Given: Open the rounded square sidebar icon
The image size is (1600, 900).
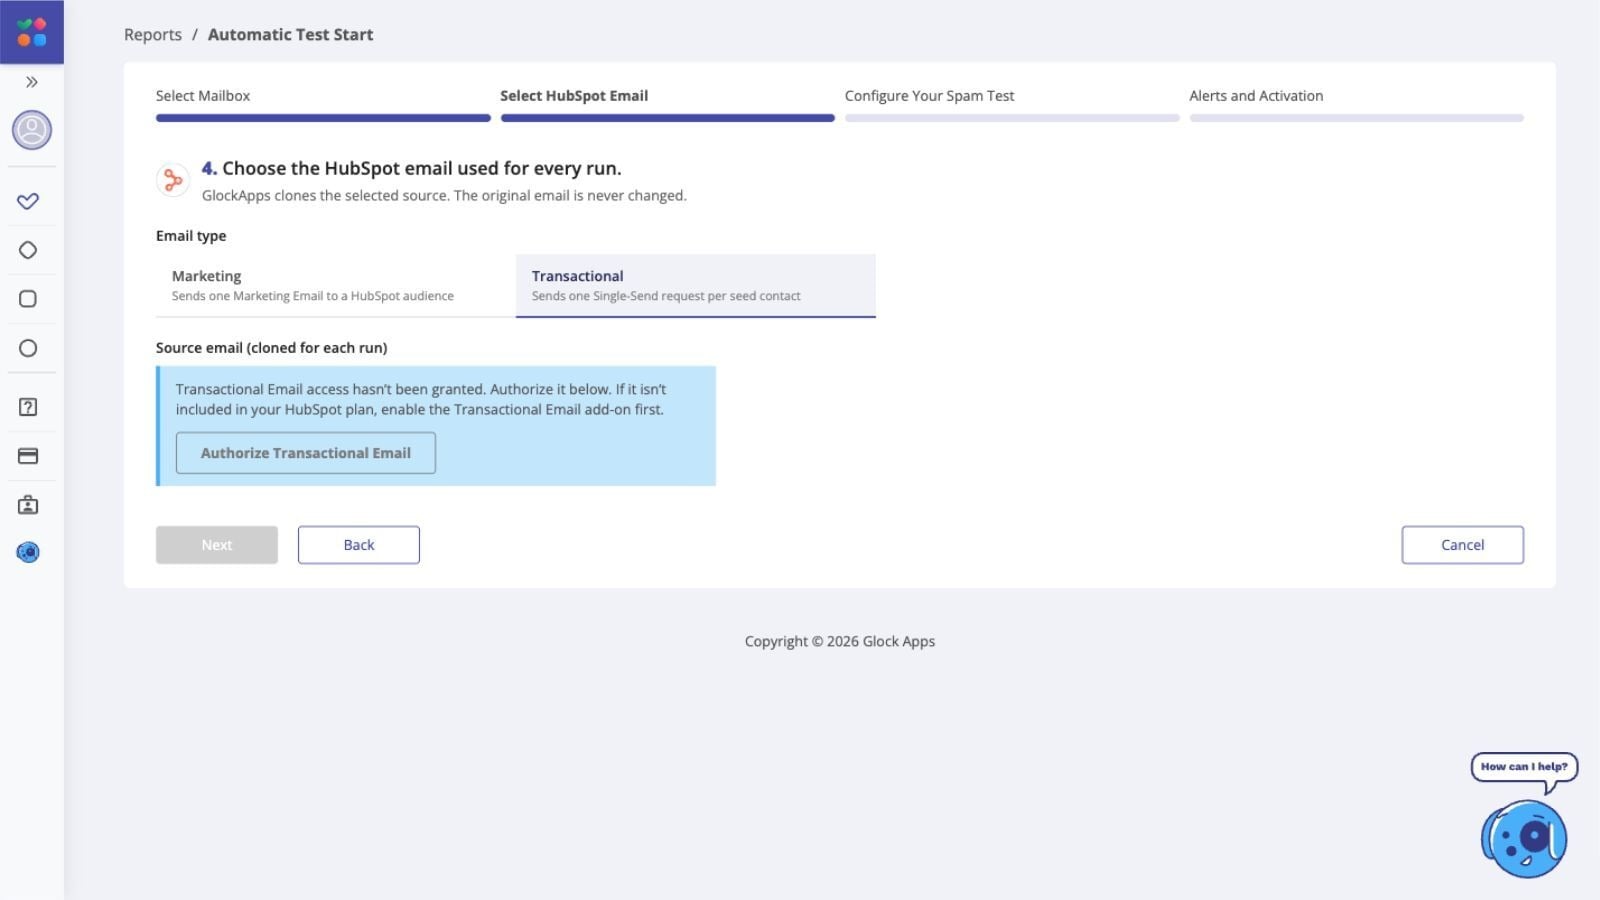Looking at the screenshot, I should point(28,299).
